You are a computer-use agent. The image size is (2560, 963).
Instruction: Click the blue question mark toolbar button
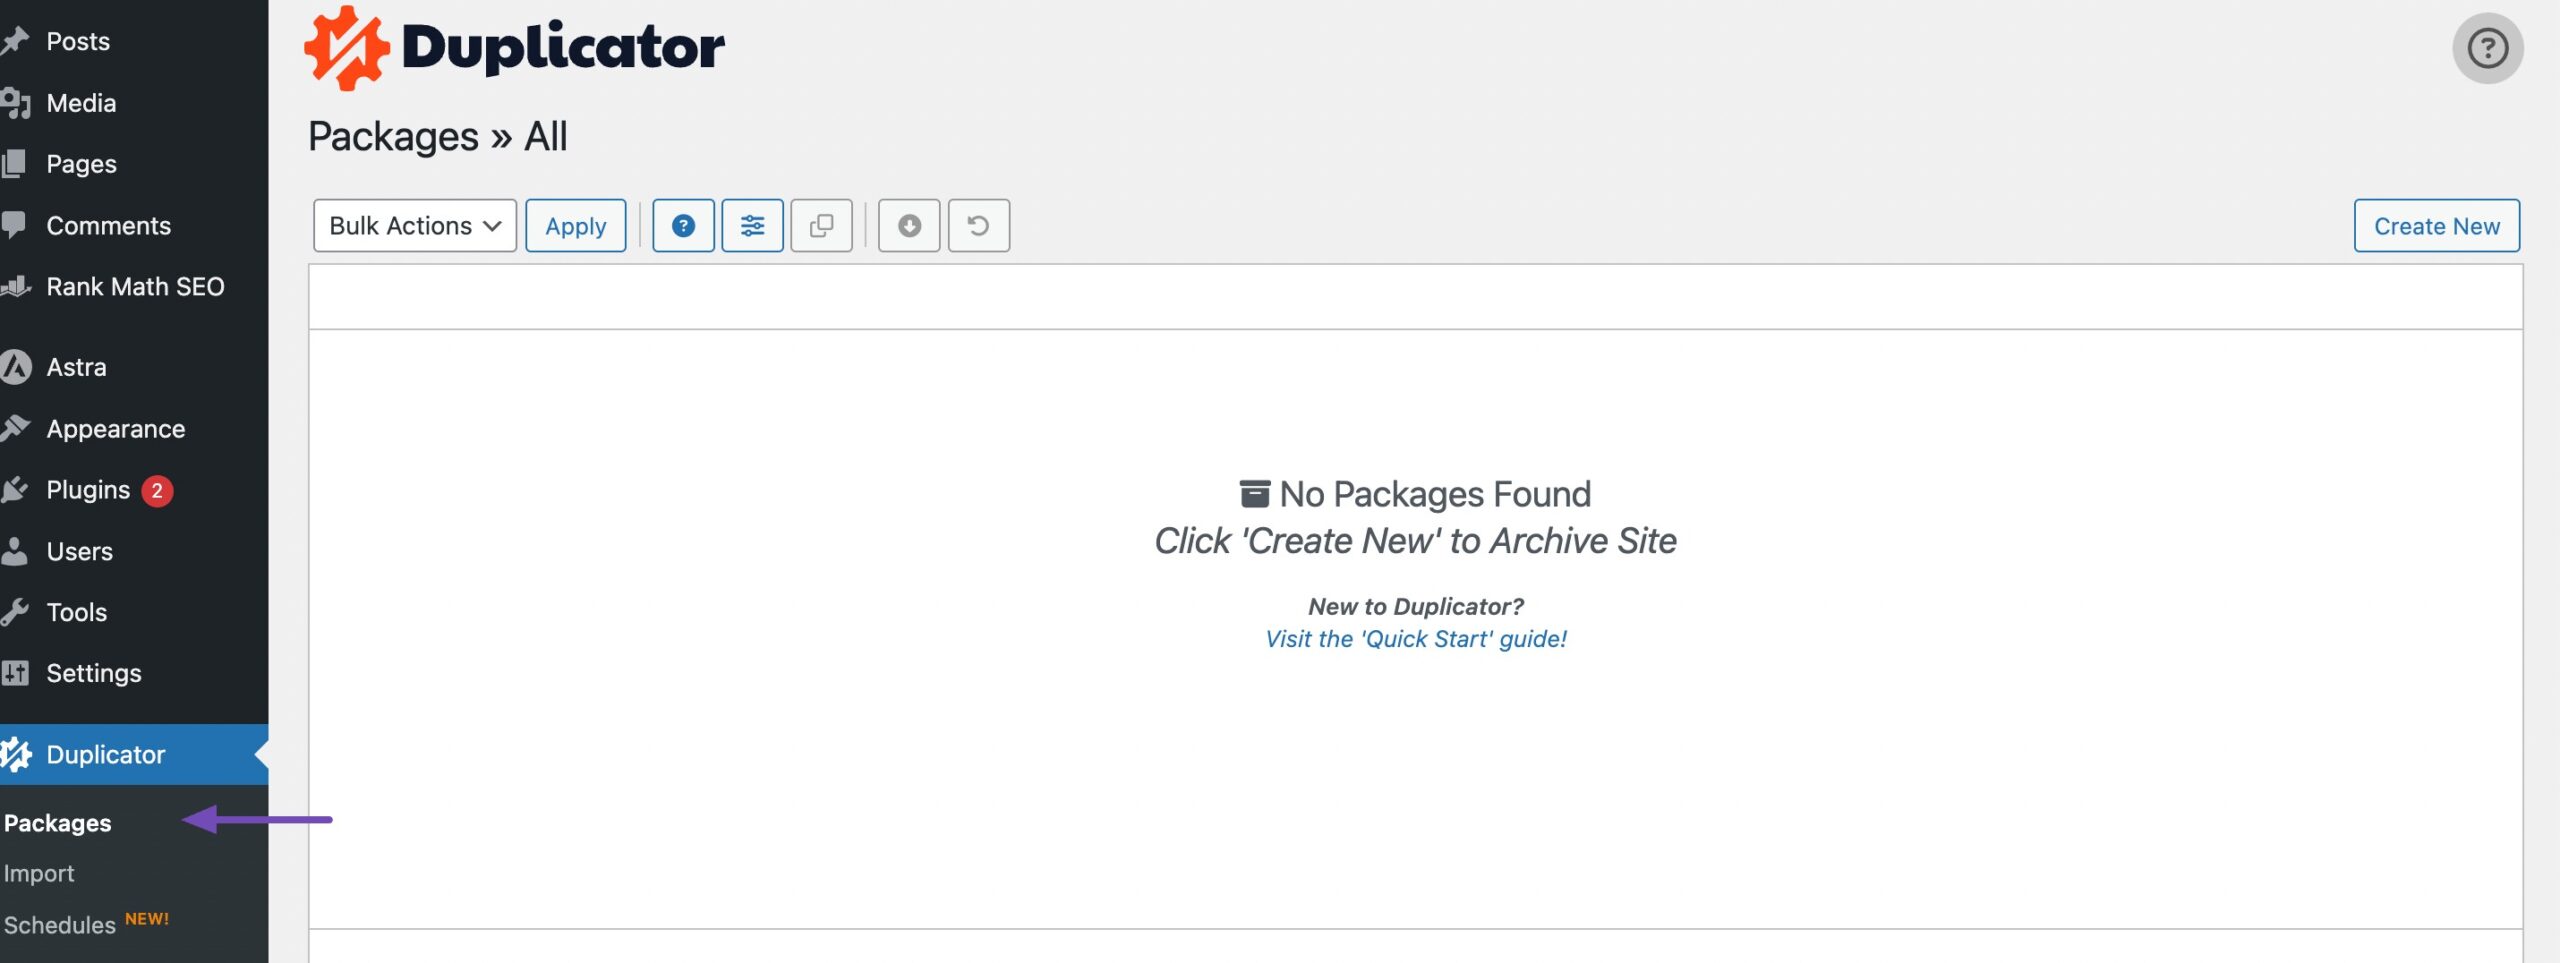tap(683, 226)
